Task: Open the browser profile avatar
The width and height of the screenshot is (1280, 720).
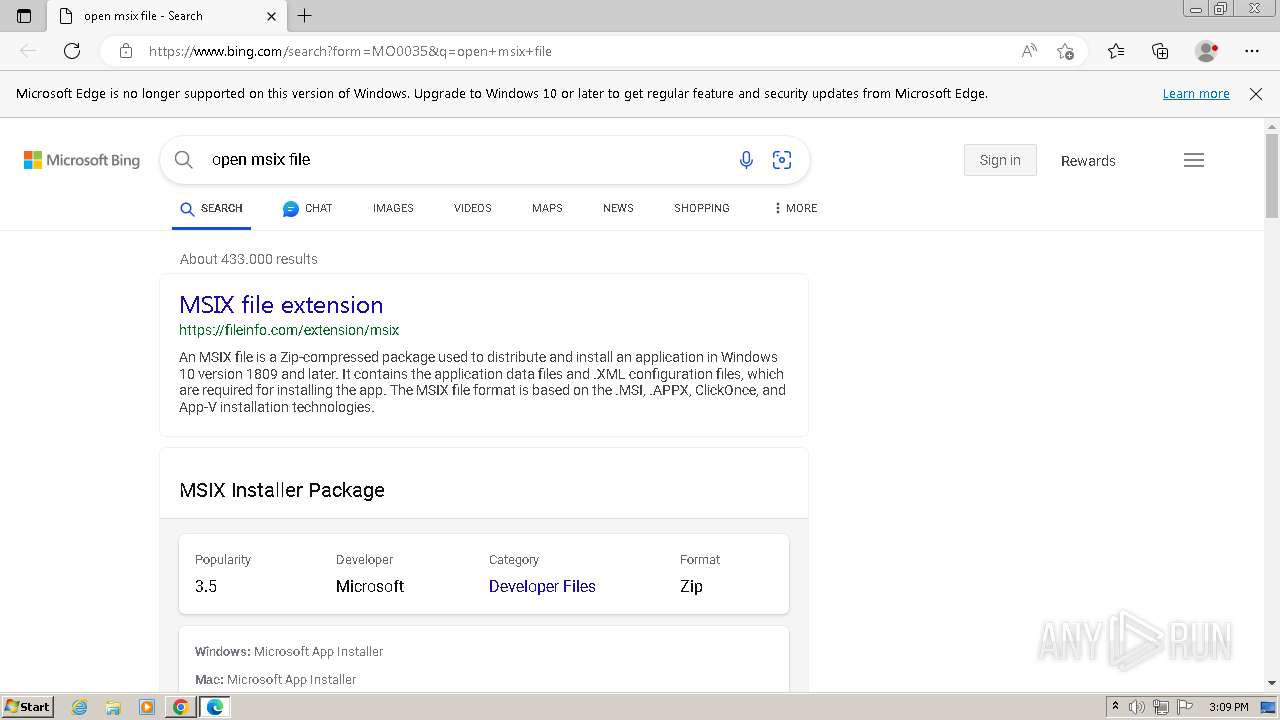Action: (x=1206, y=51)
